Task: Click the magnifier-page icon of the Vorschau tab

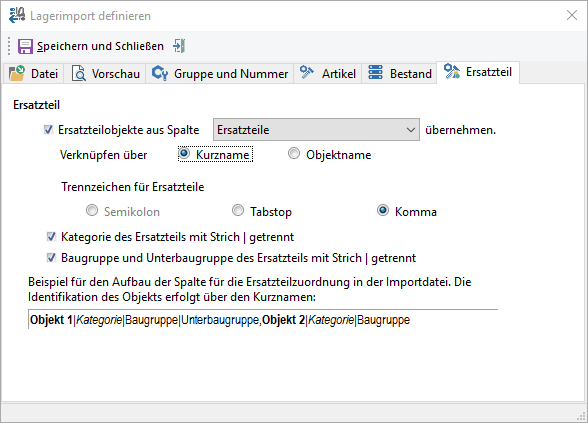Action: click(78, 73)
